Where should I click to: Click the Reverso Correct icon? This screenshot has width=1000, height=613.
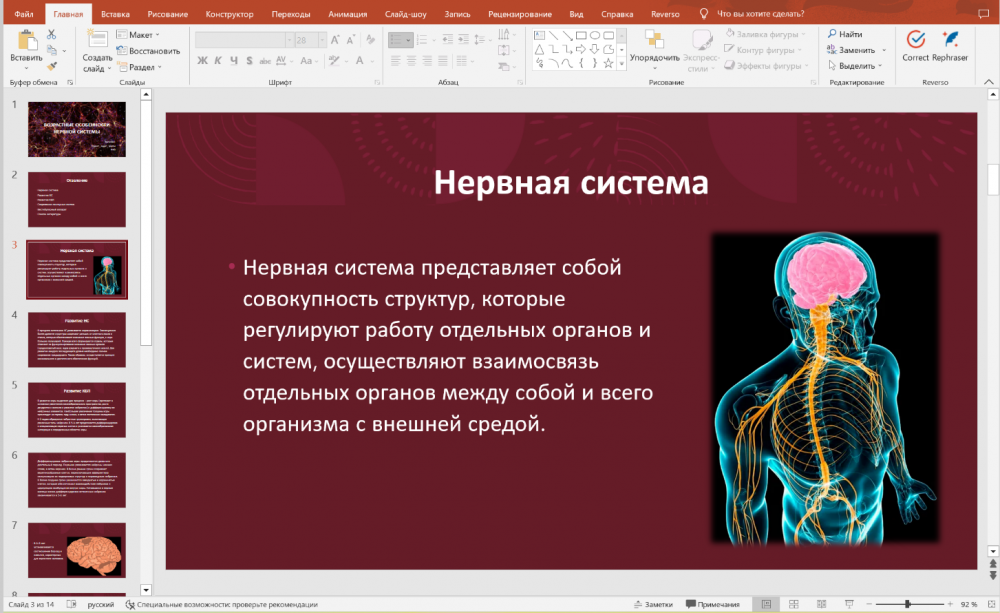[915, 39]
